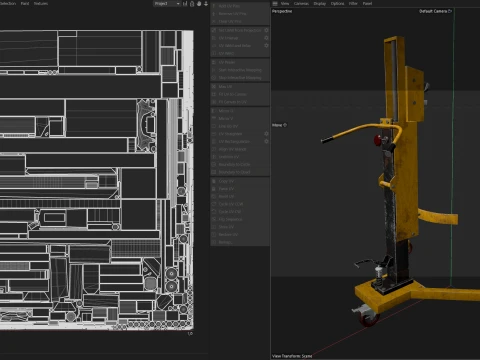Viewport: 480px width, 360px height.
Task: Click the hand pan icon in UV toolbar
Action: [199, 4]
